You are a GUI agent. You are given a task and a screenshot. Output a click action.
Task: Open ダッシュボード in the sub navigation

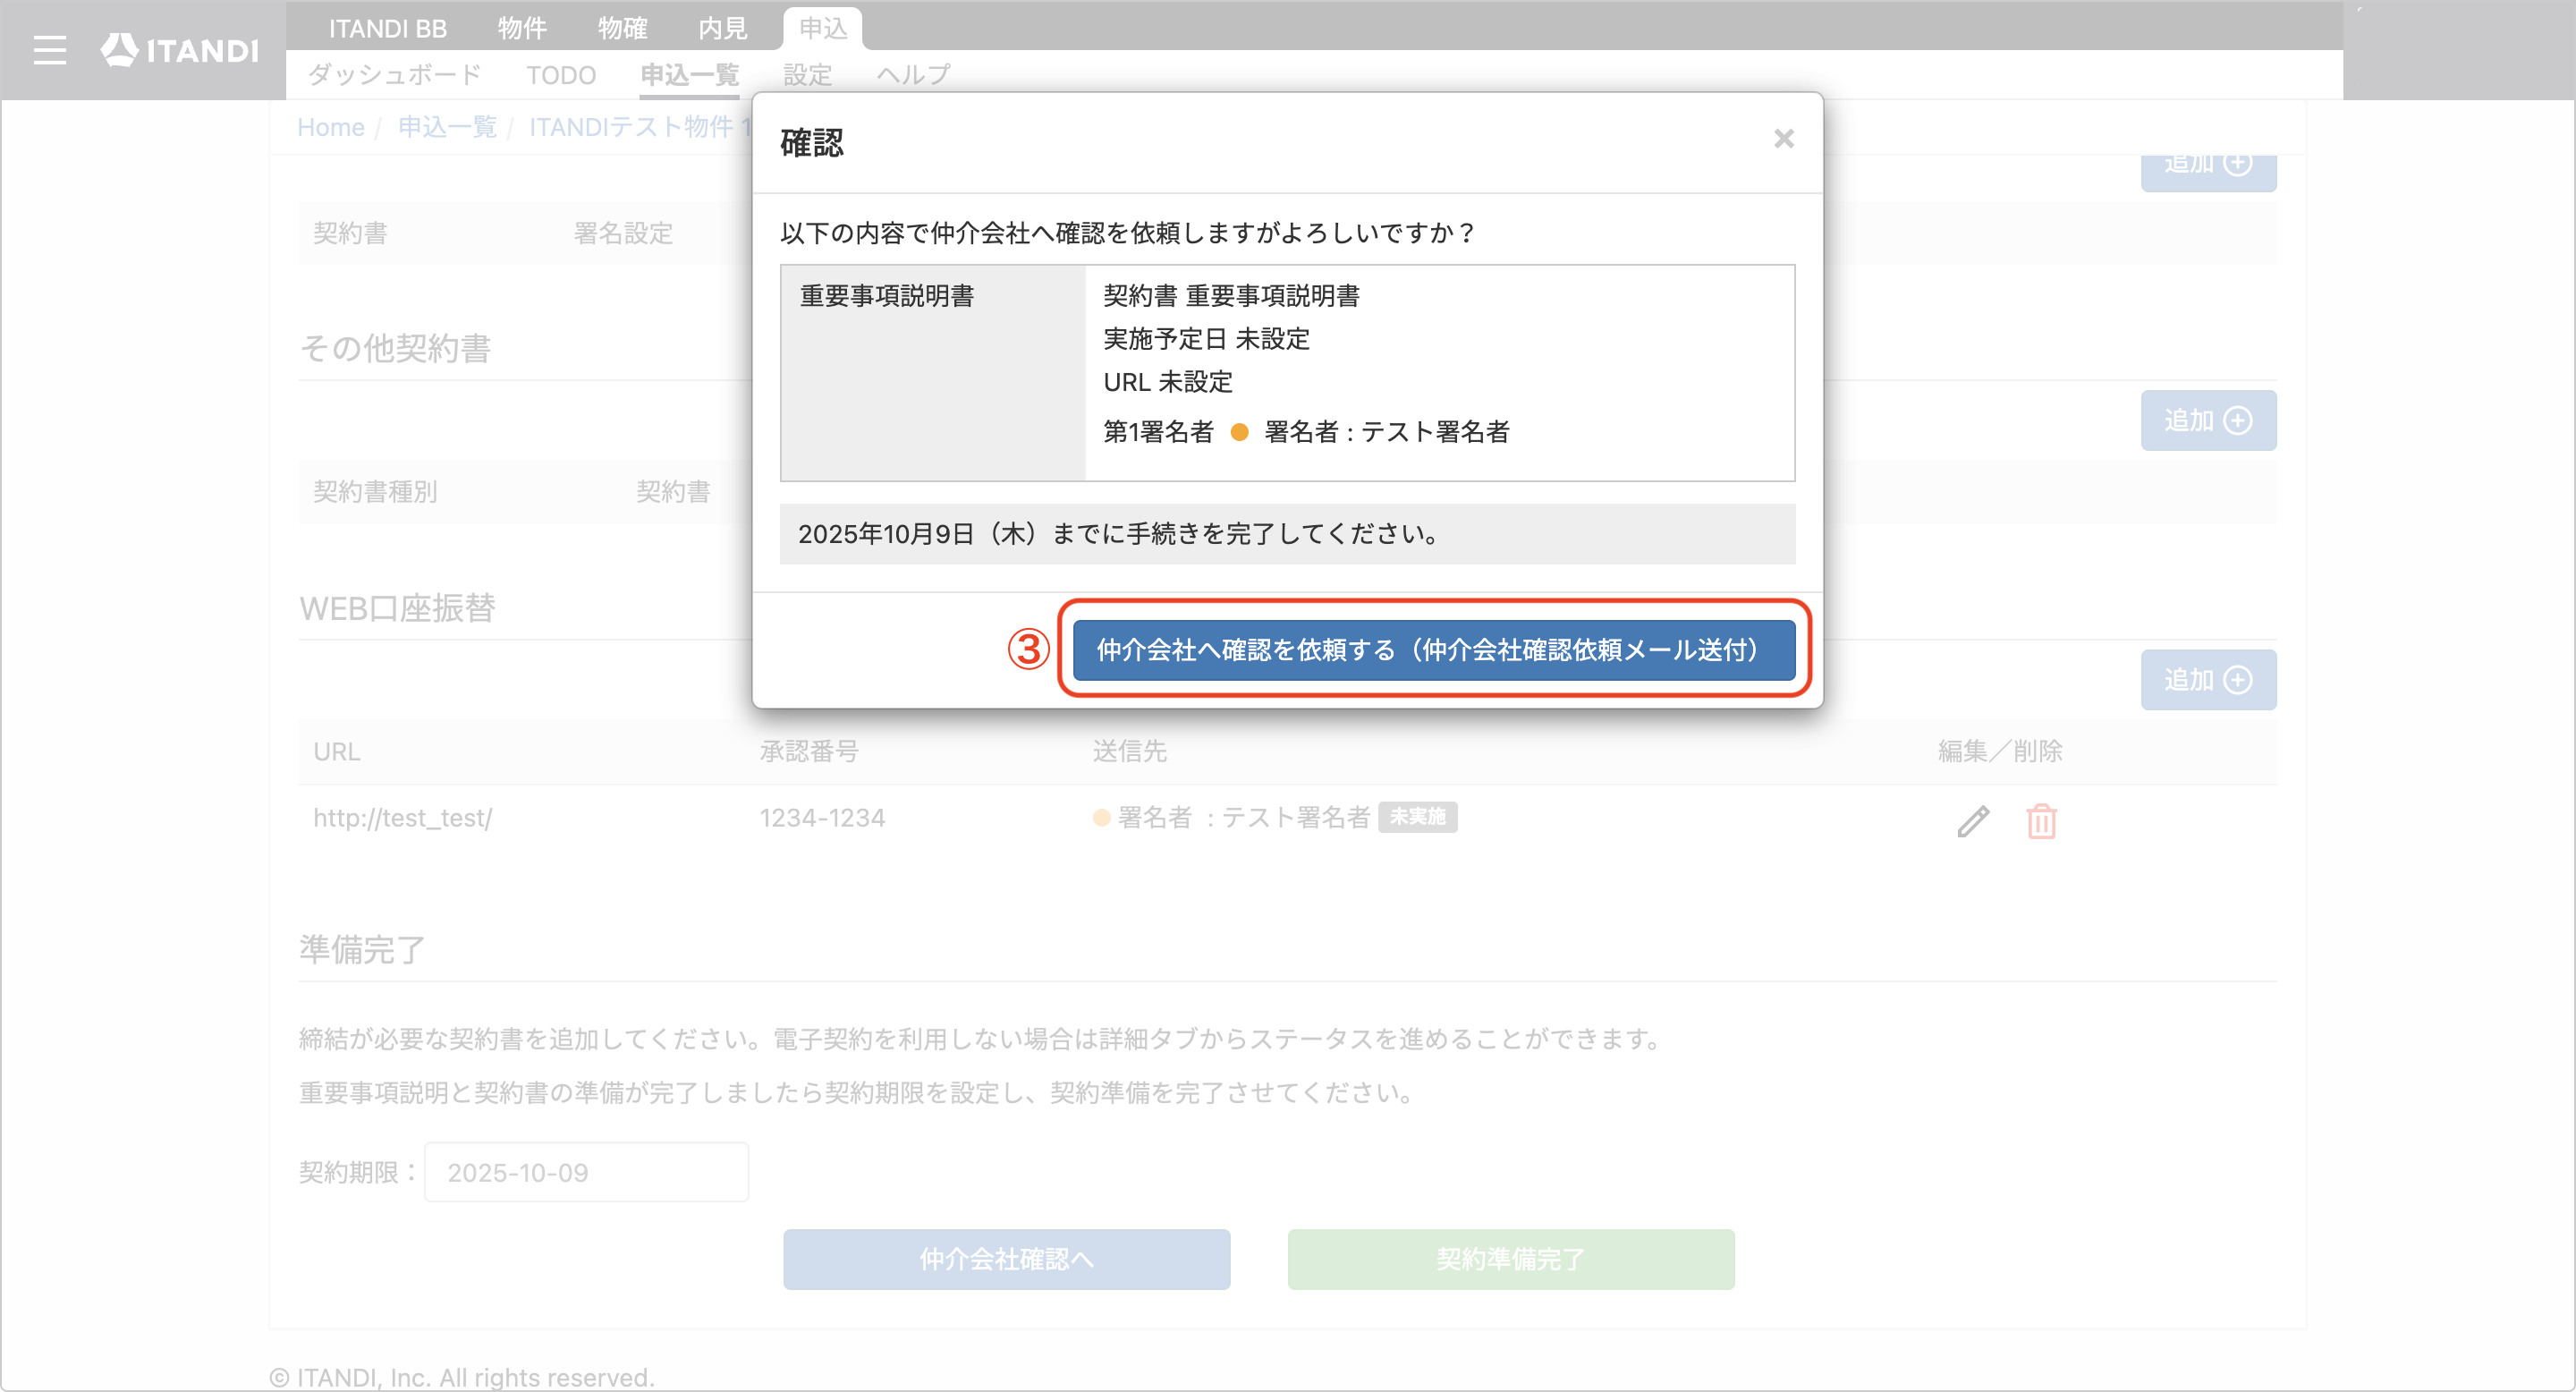395,75
